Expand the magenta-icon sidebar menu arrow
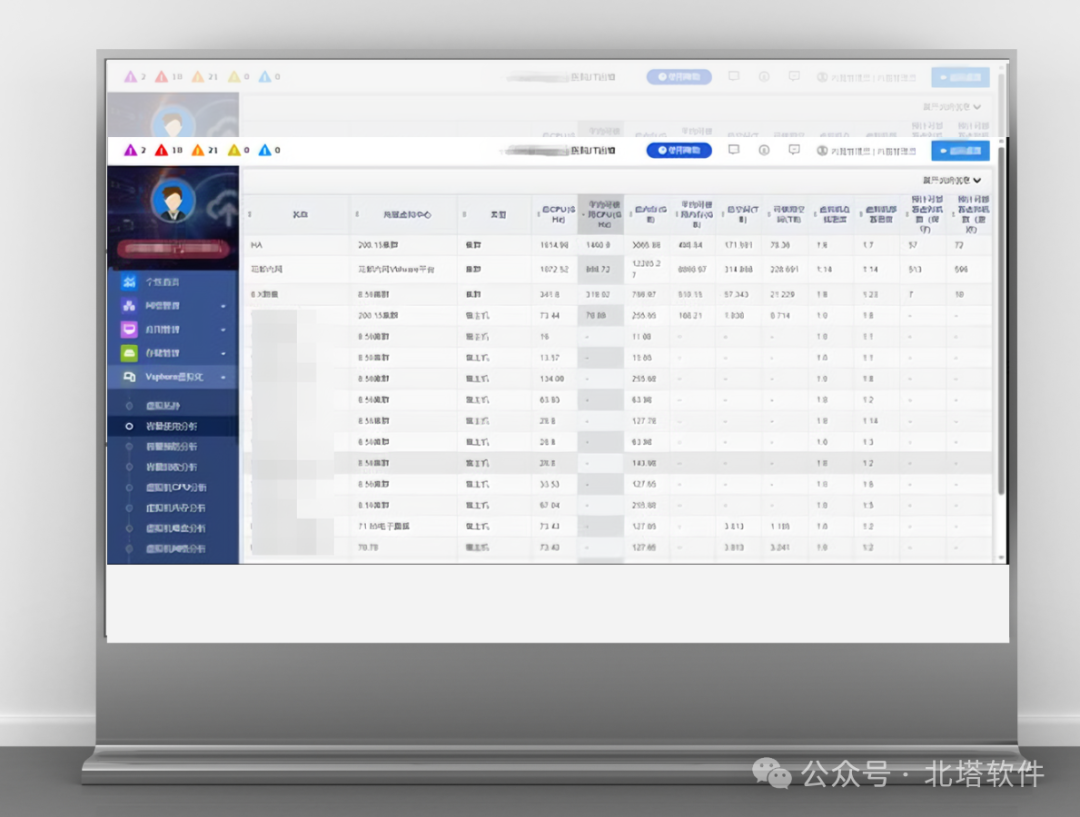The height and width of the screenshot is (817, 1080). (x=223, y=330)
